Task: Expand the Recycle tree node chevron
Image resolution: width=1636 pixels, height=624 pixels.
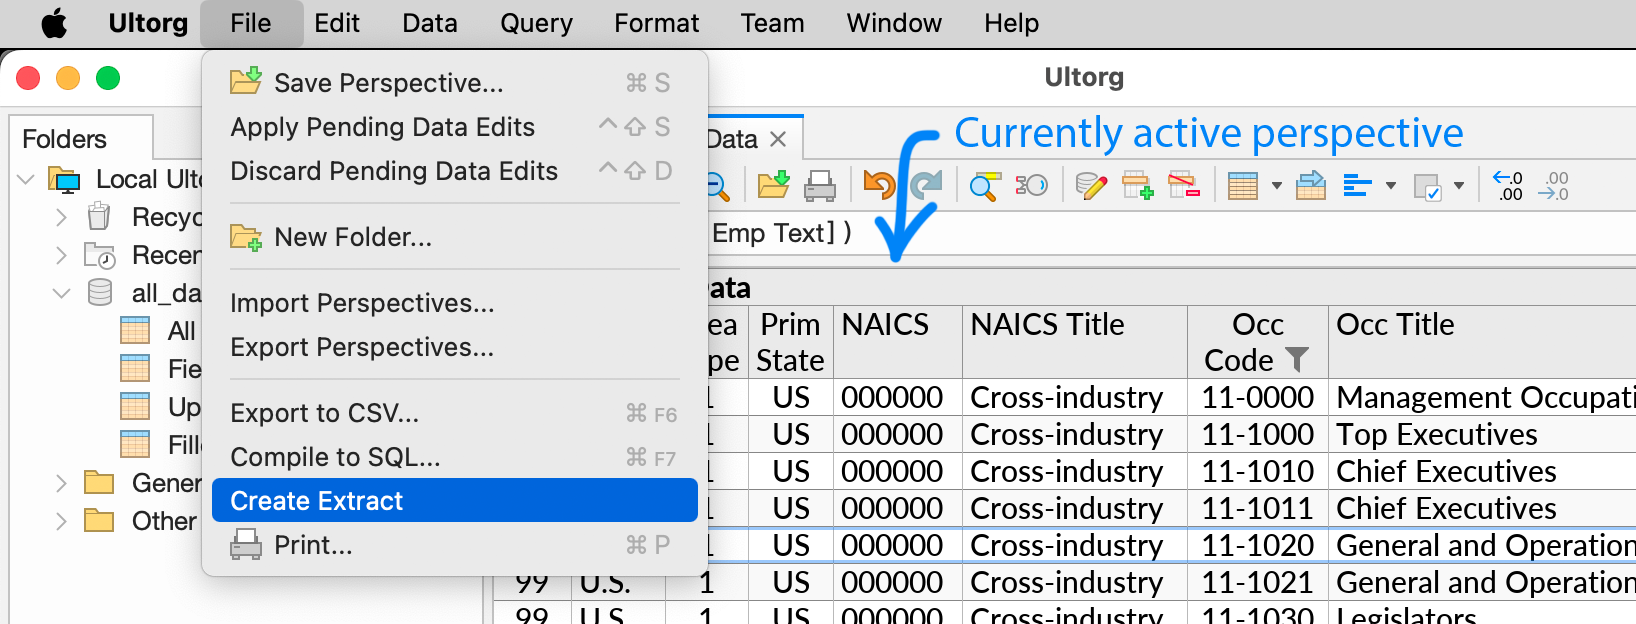Action: tap(61, 217)
